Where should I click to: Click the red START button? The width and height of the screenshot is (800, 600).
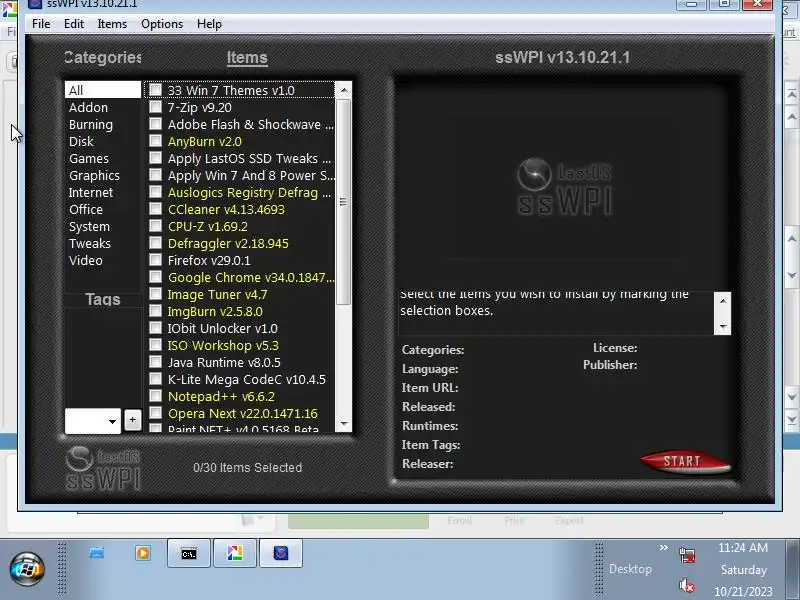[685, 462]
